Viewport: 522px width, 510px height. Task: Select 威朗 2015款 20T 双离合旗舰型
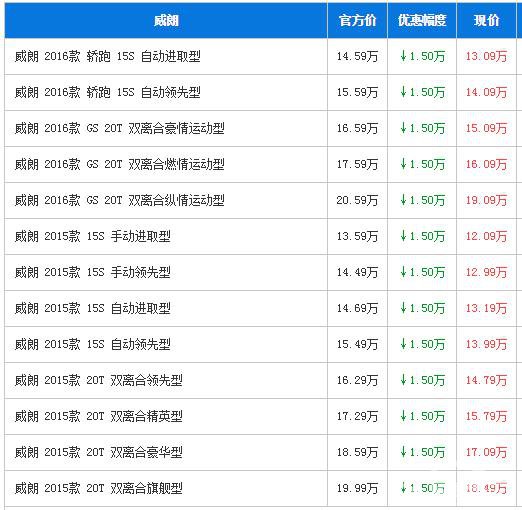click(98, 488)
